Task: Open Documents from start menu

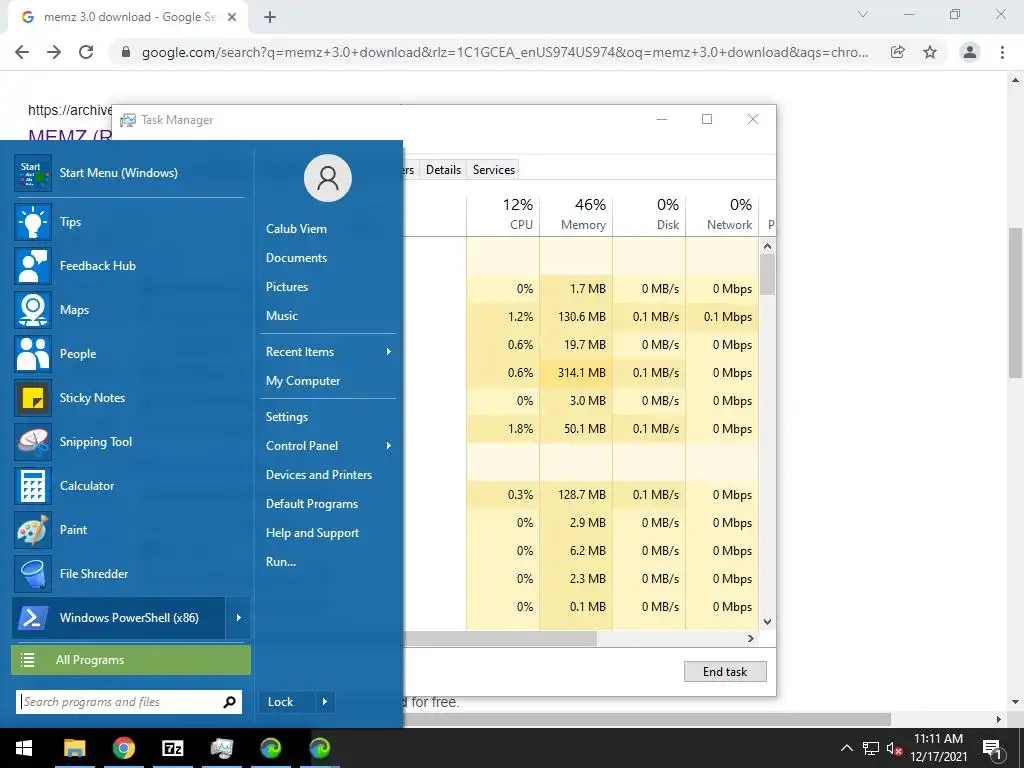Action: 296,258
